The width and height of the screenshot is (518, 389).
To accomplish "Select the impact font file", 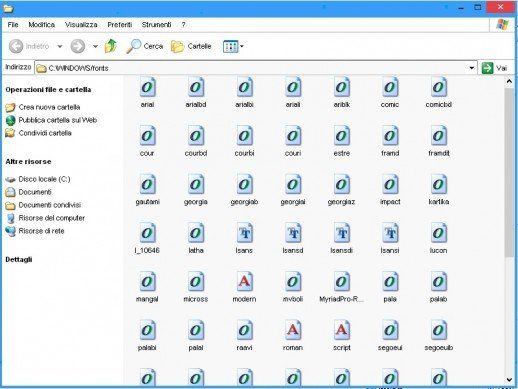I will point(390,190).
